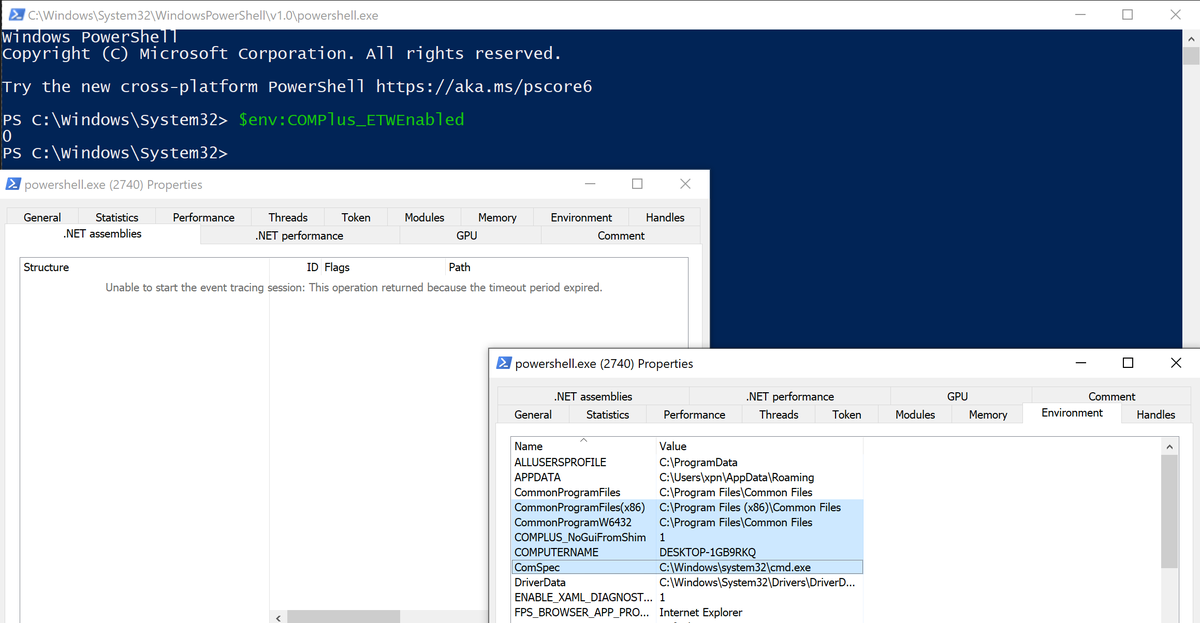Open Modules tab in back Properties window

click(424, 217)
